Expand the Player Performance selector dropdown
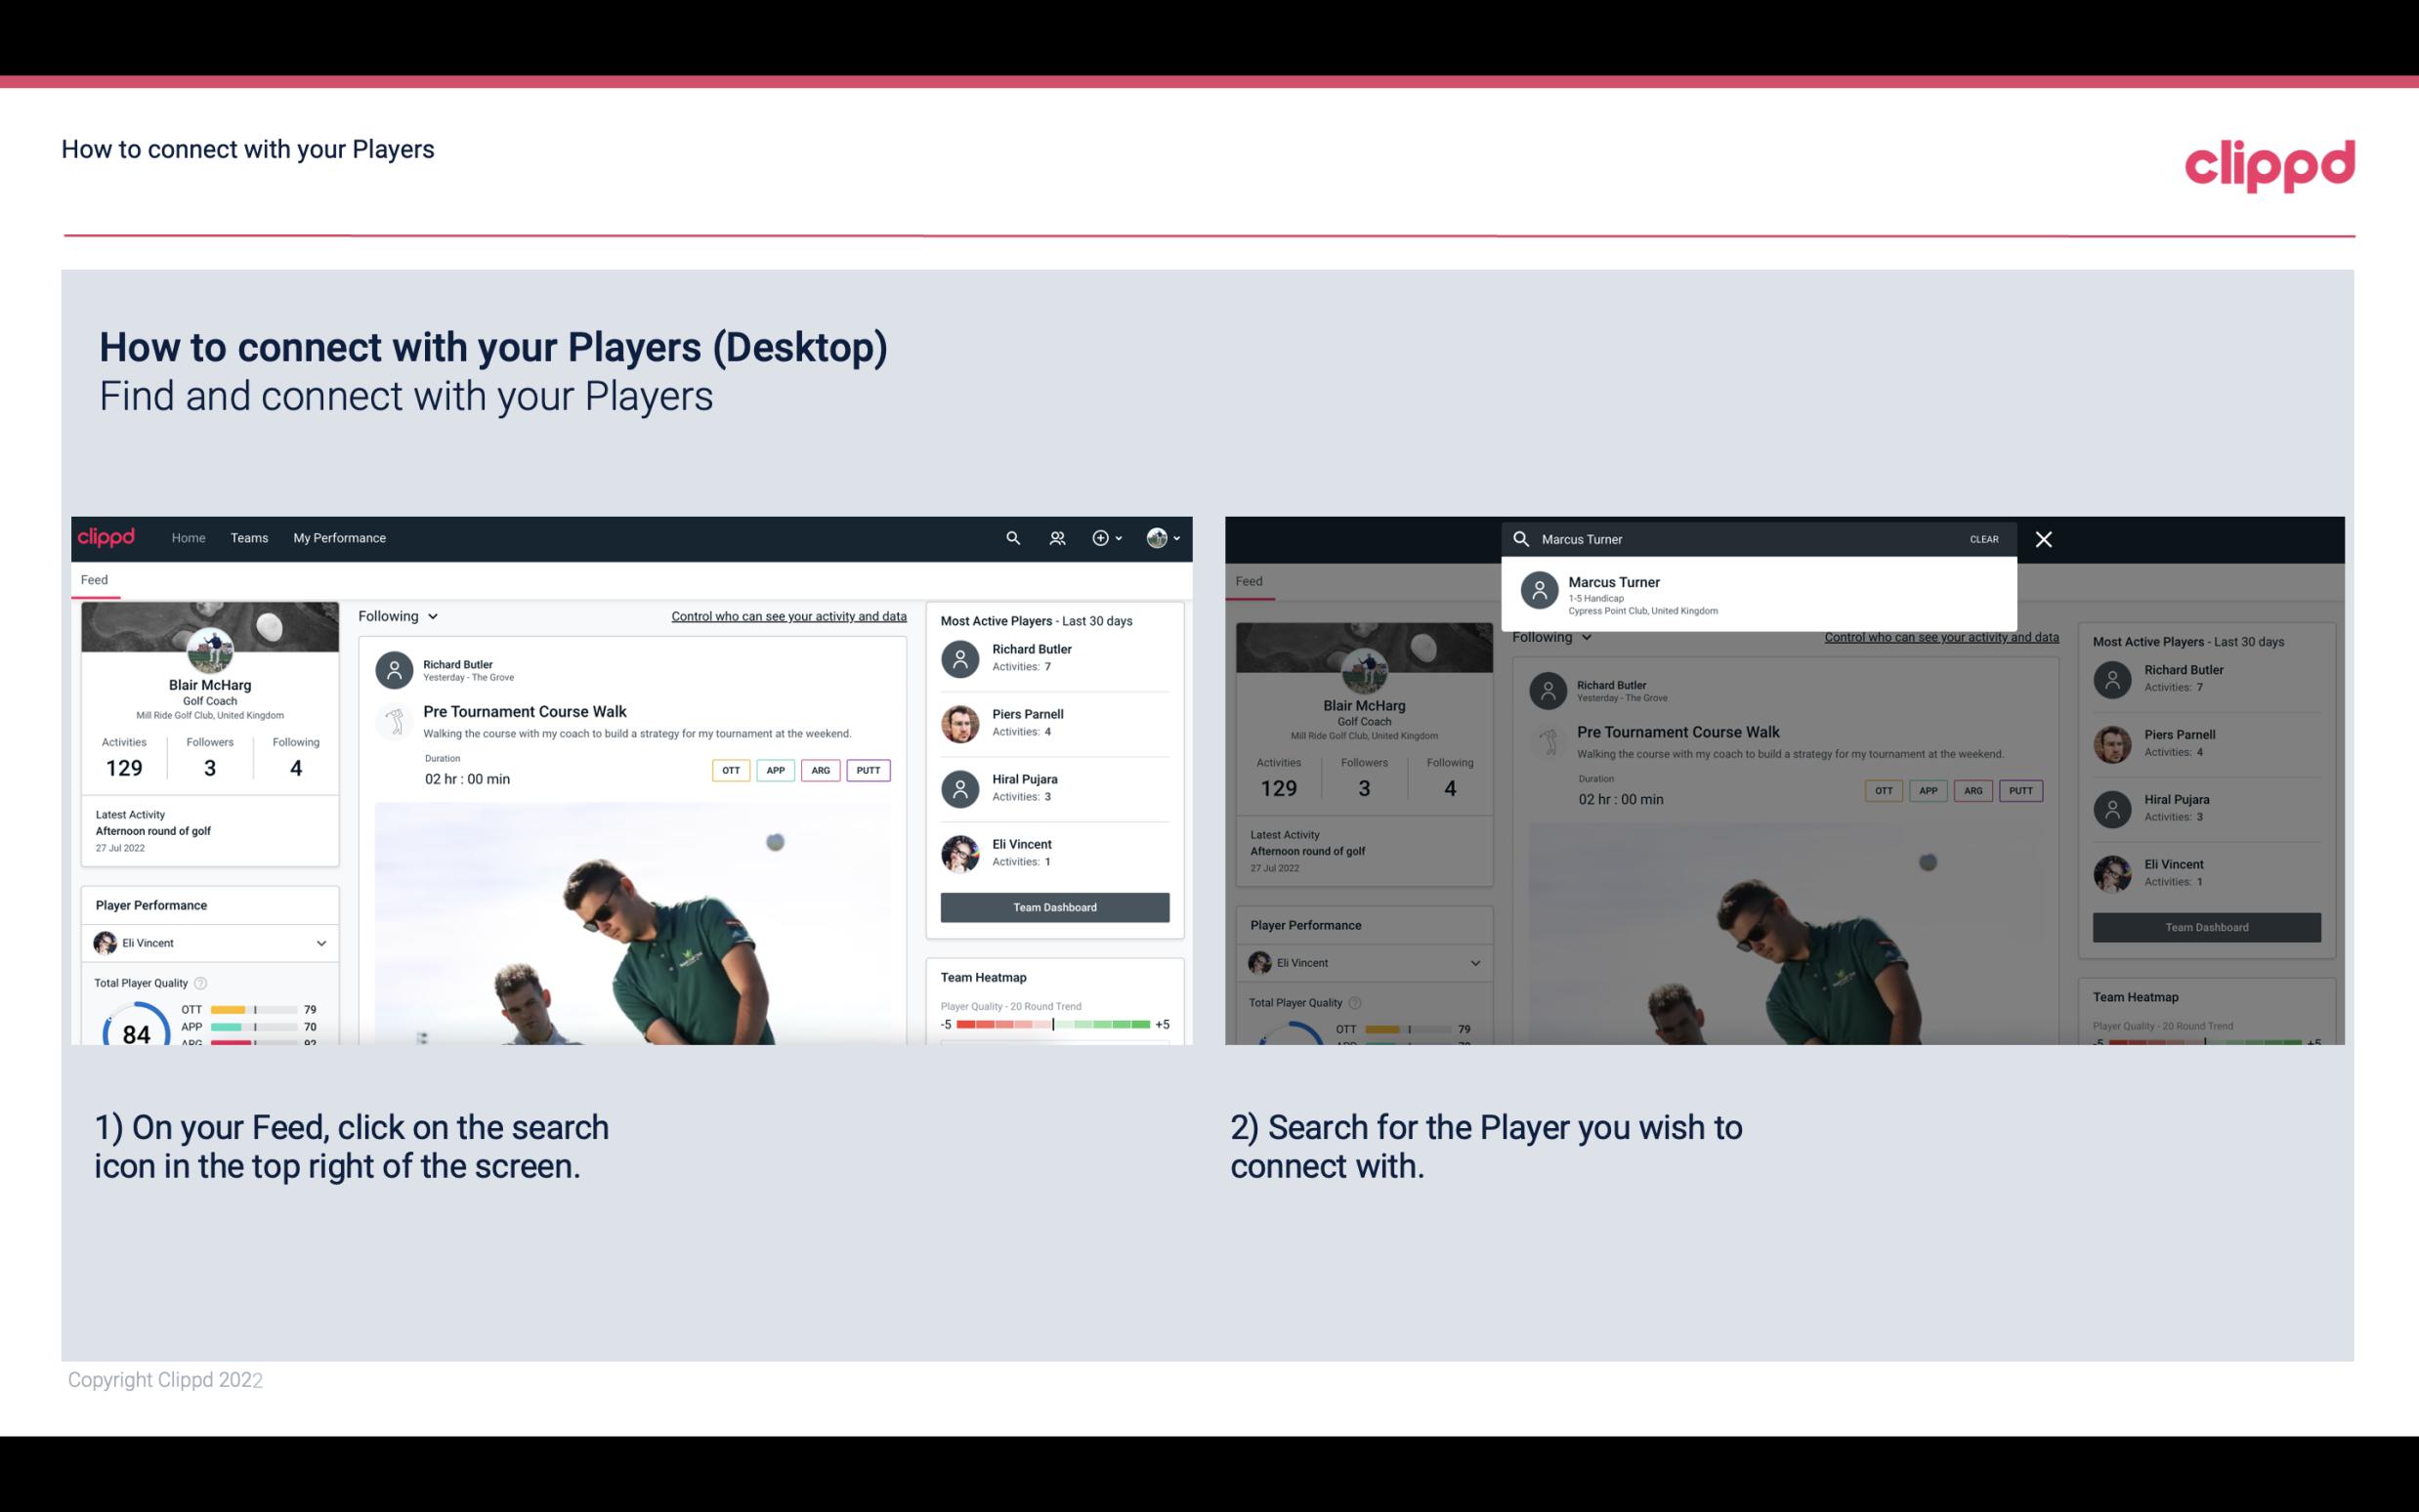The height and width of the screenshot is (1512, 2419). 318,941
